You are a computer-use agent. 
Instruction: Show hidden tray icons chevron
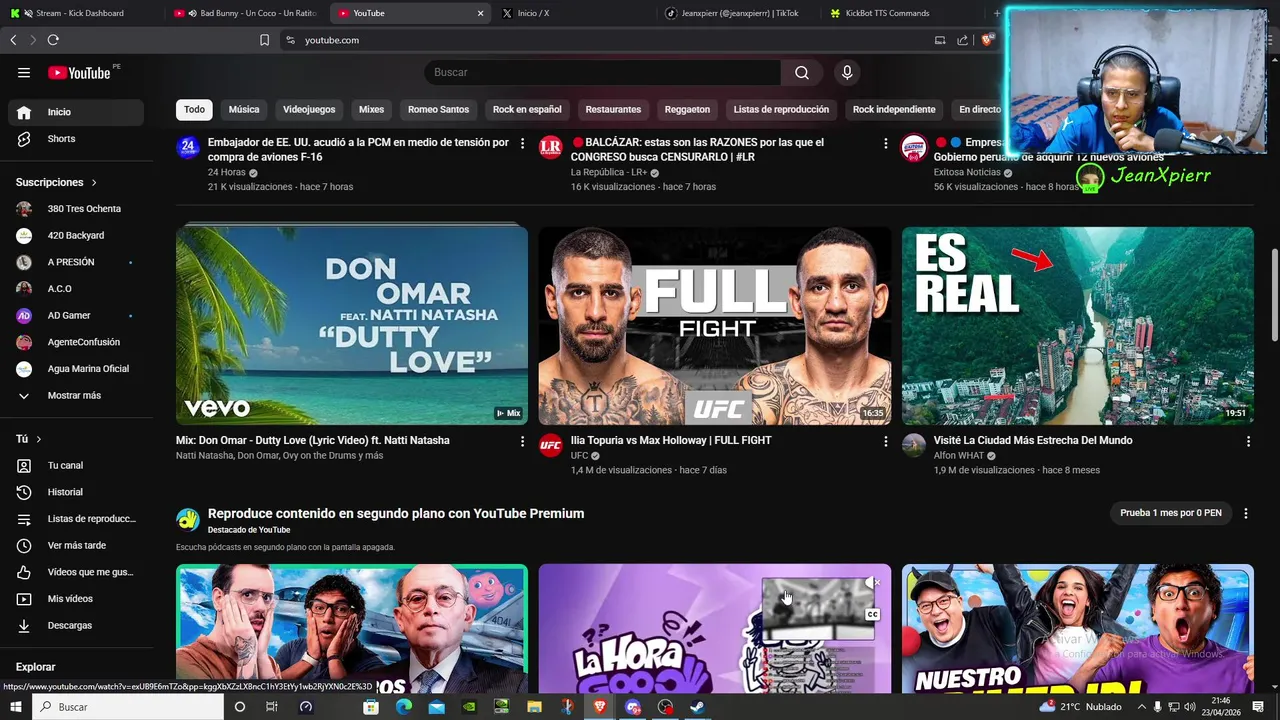coord(1140,707)
